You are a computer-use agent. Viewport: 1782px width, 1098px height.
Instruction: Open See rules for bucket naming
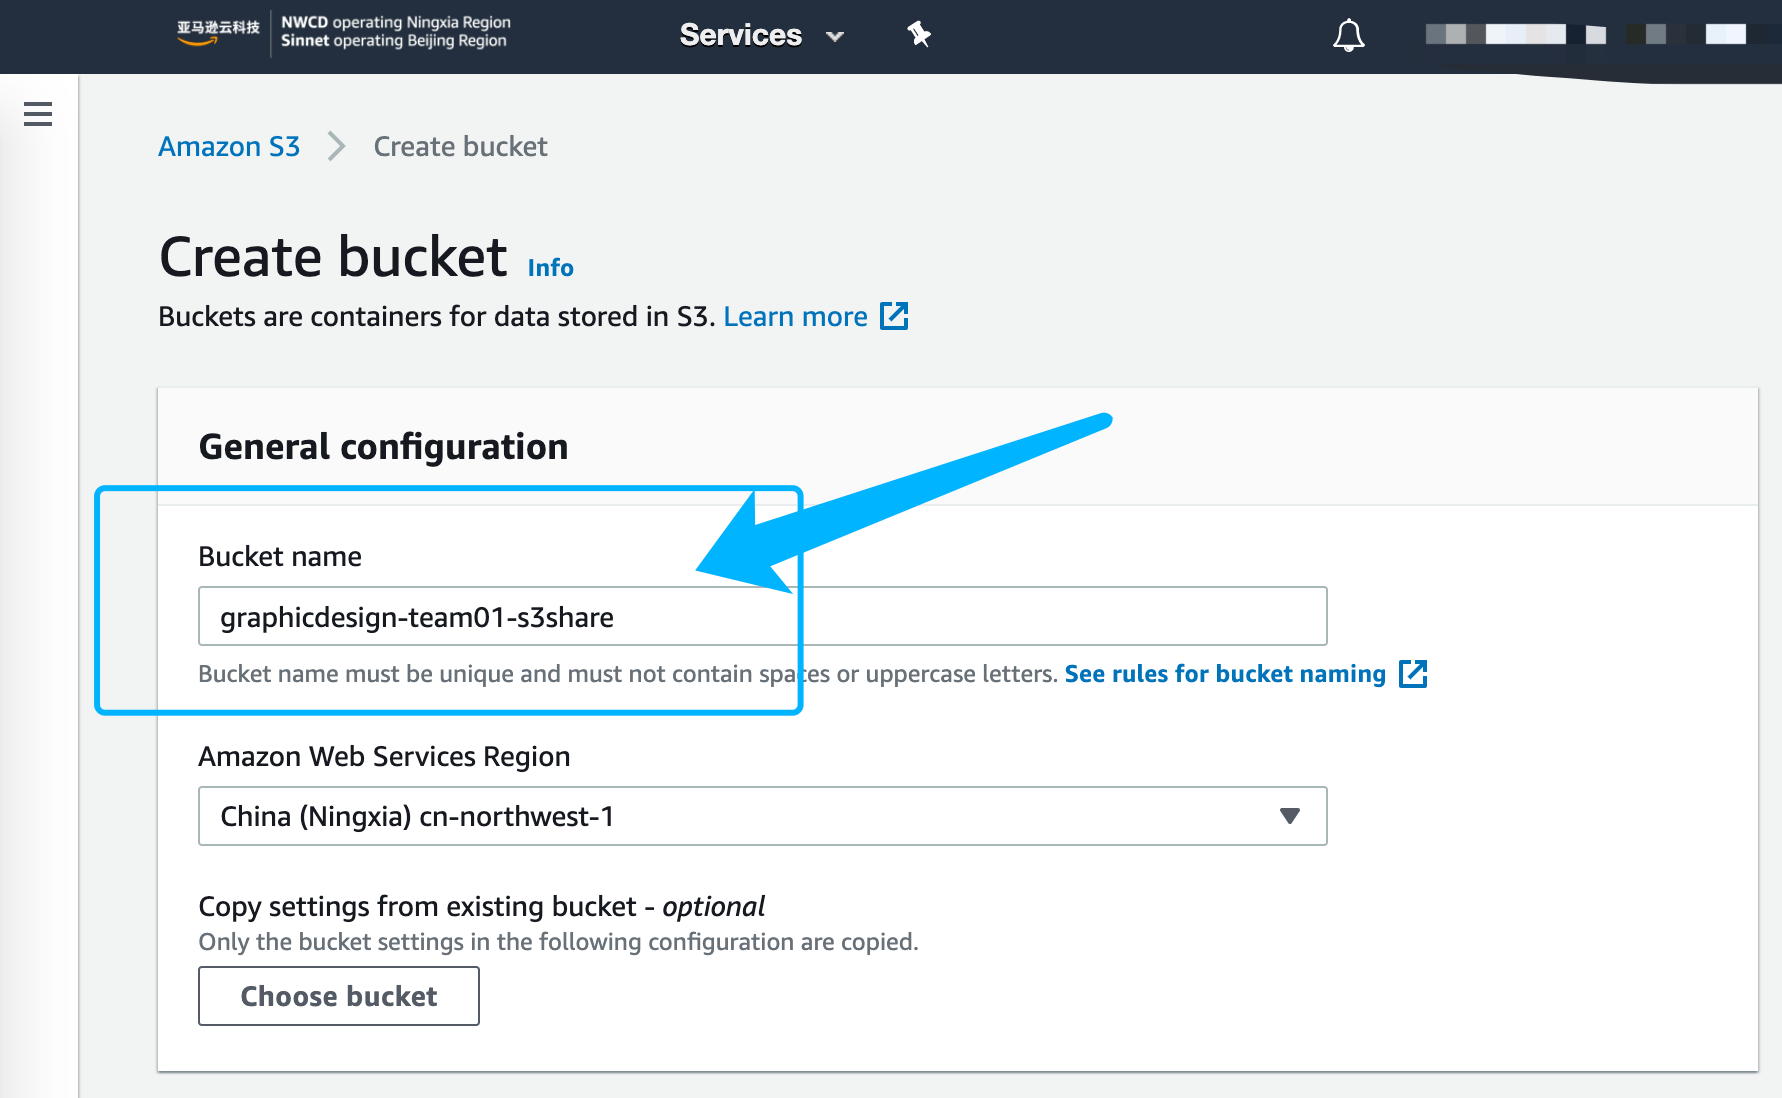coord(1224,674)
